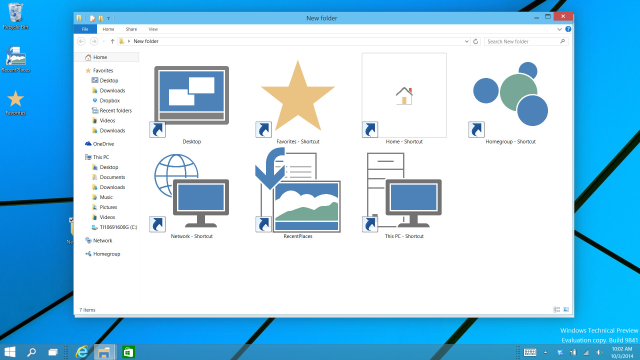Screen dimensions: 640x360
Task: Click the properties quick access icon
Action: click(92, 18)
